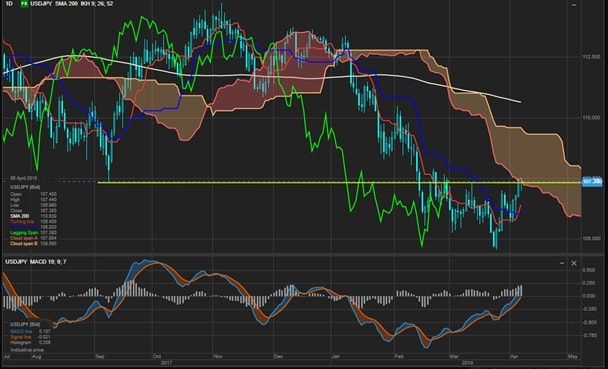
Task: Click the Indicative price label
Action: [27, 350]
